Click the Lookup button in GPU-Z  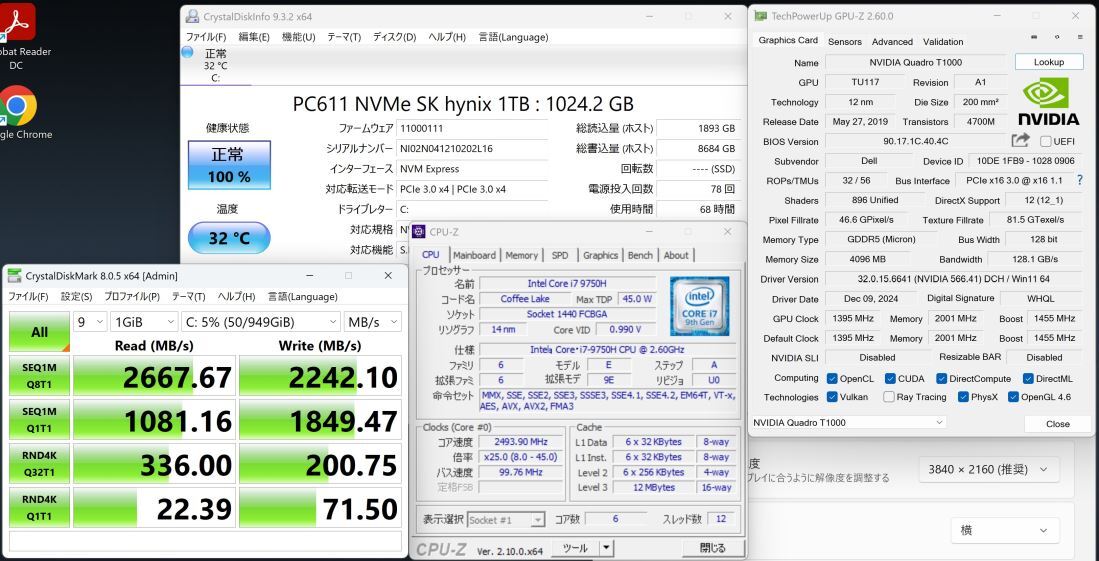coord(1049,62)
